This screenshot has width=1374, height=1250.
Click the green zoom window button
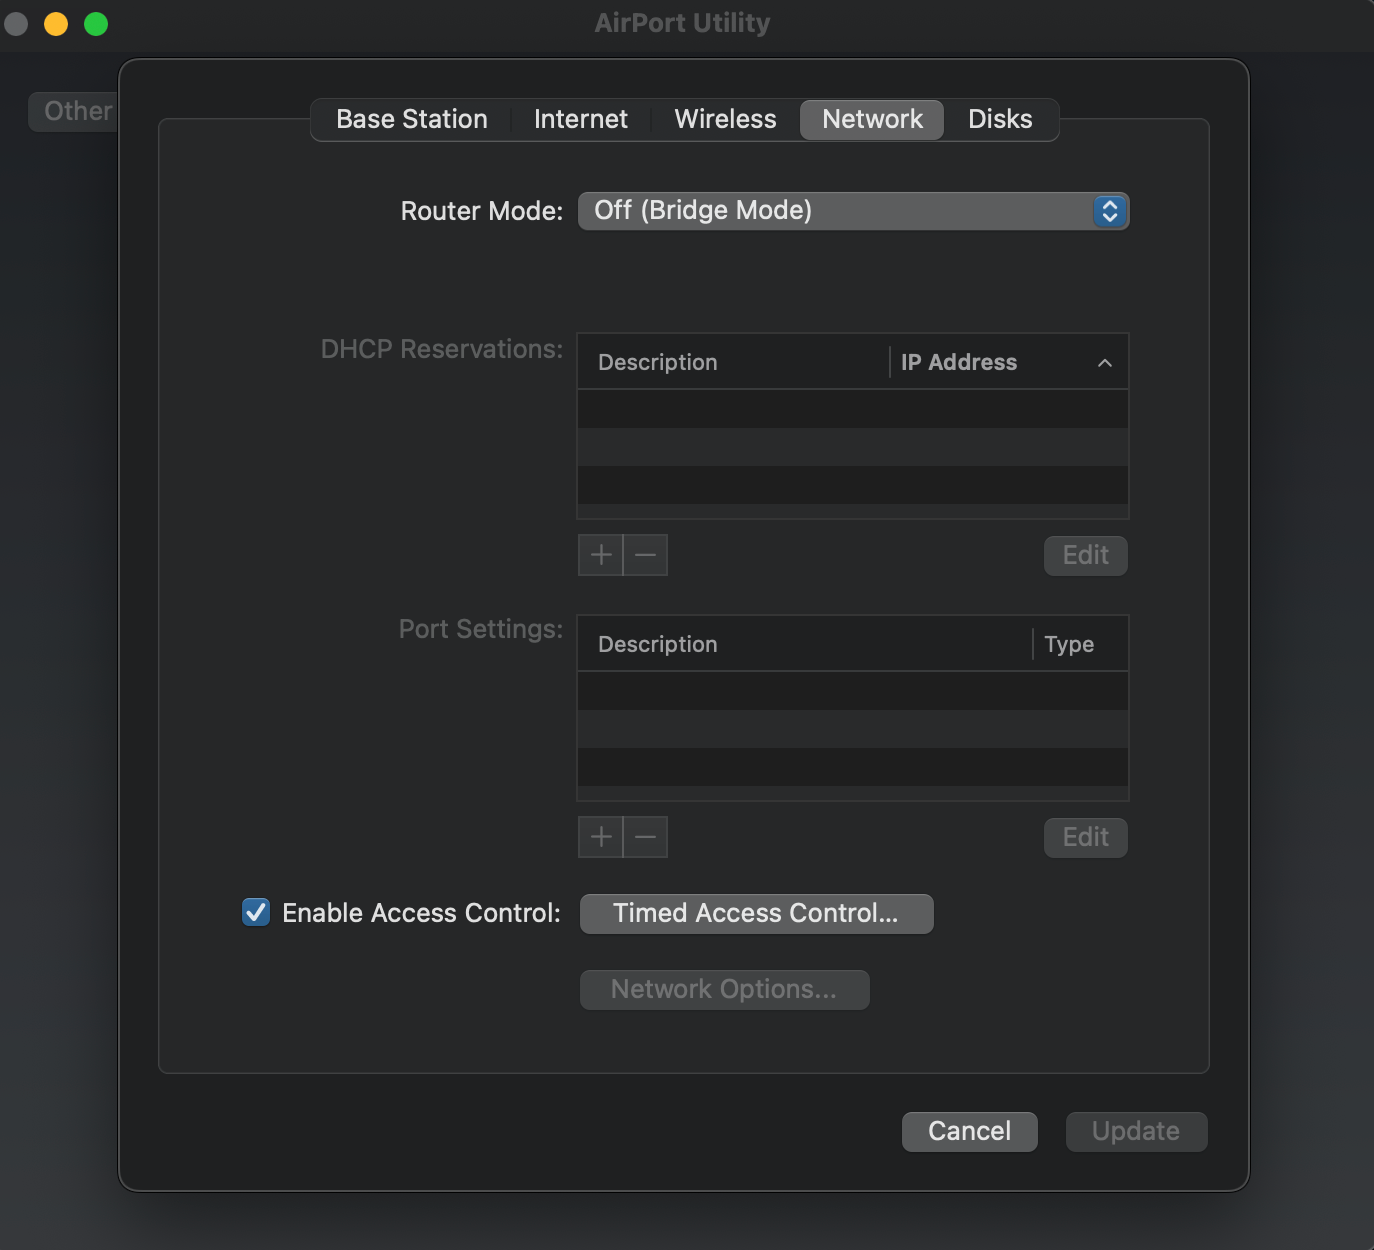point(96,24)
